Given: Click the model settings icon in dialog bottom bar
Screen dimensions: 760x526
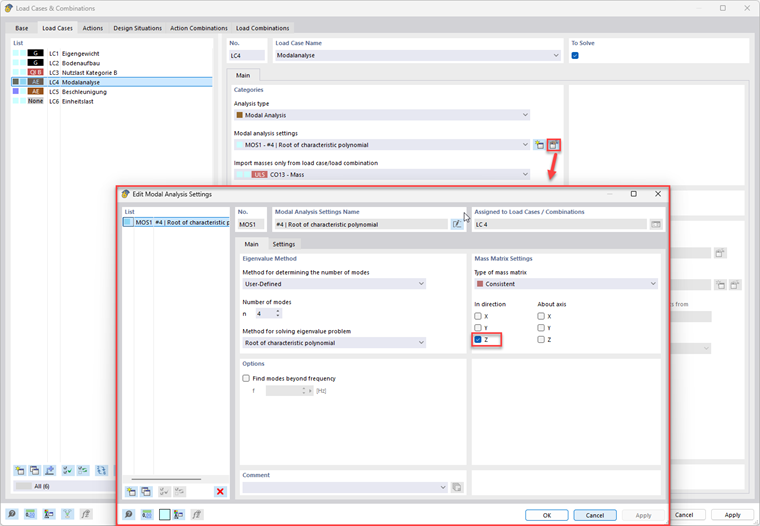Looking at the screenshot, I should (x=178, y=514).
